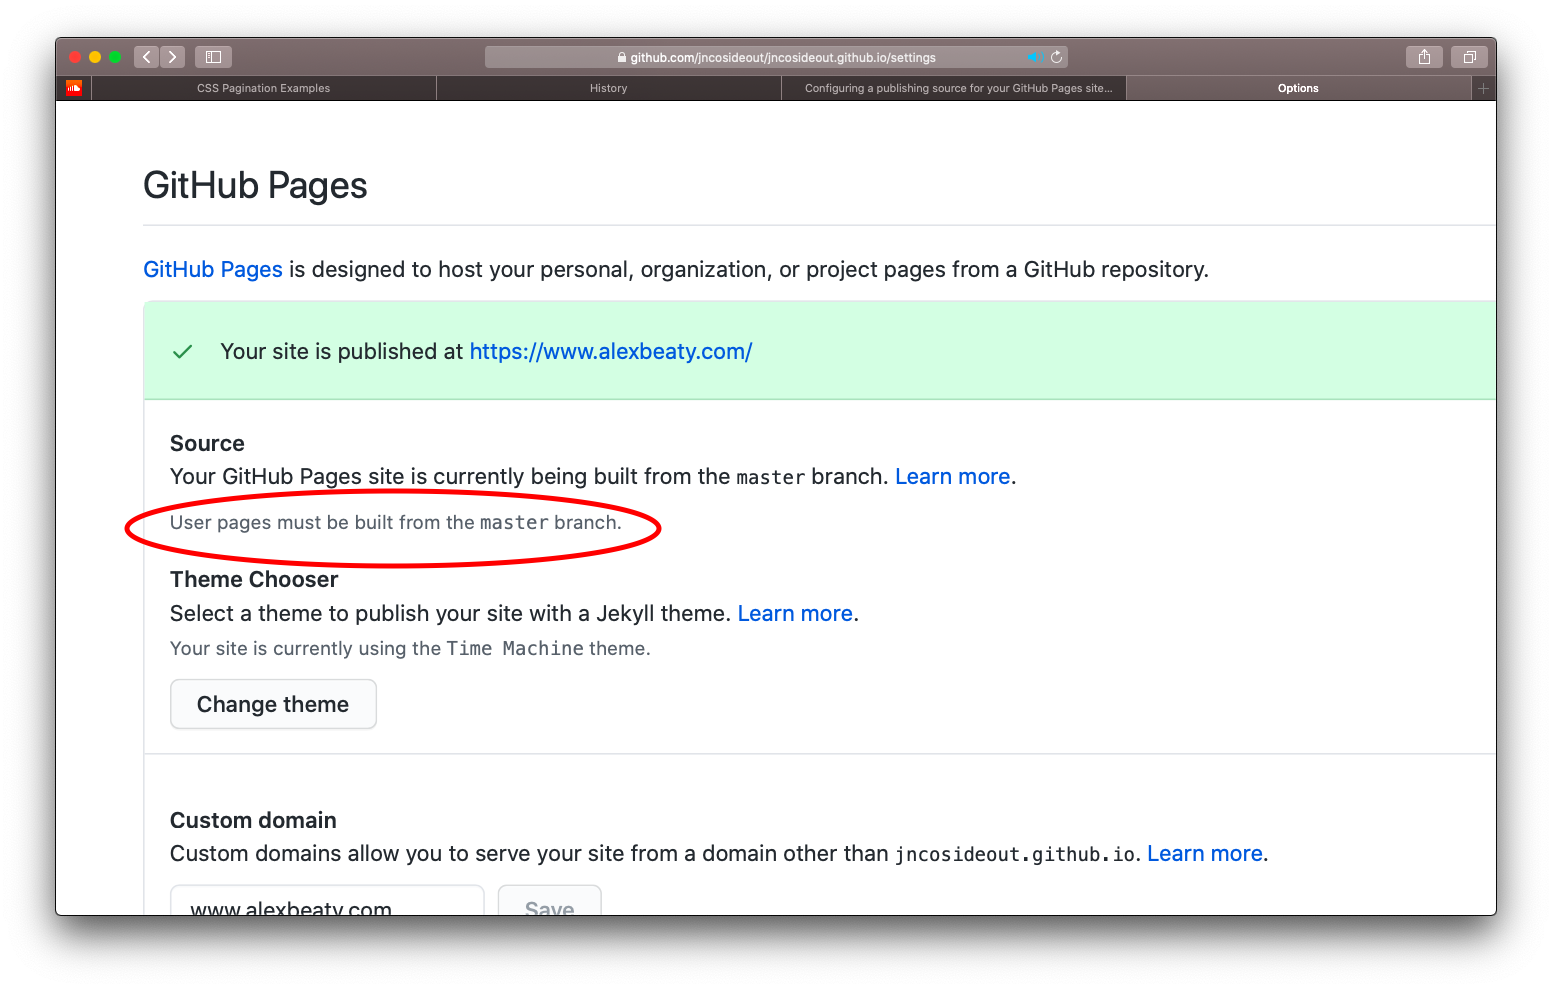Screen dimensions: 1552x989
Task: Click the jncosideout.github.io text
Action: tap(1015, 854)
